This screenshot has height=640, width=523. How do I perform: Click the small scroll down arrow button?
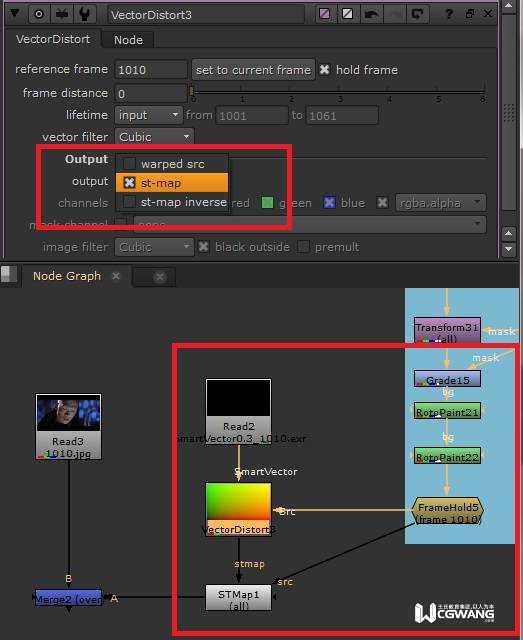[x=508, y=249]
